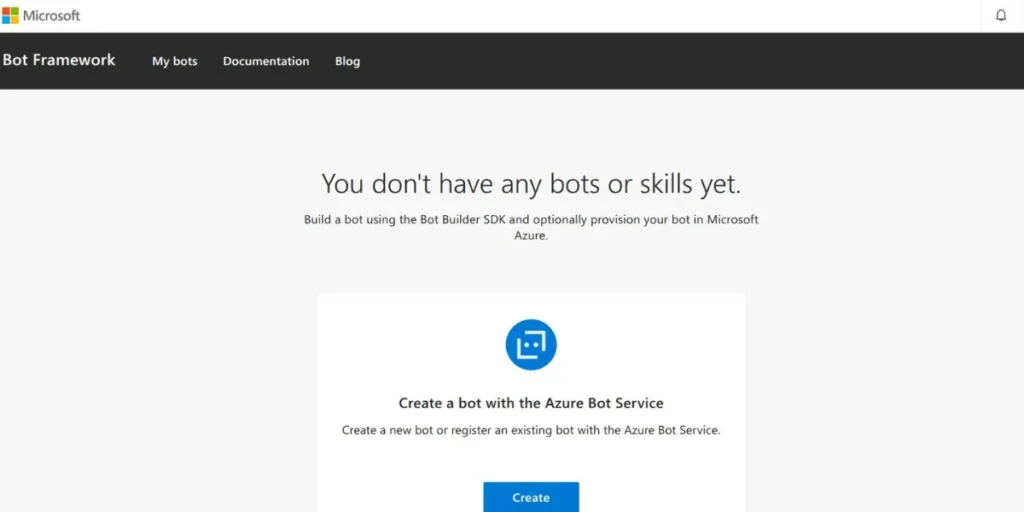The width and height of the screenshot is (1024, 512).
Task: Open the Documentation menu item
Action: click(266, 61)
